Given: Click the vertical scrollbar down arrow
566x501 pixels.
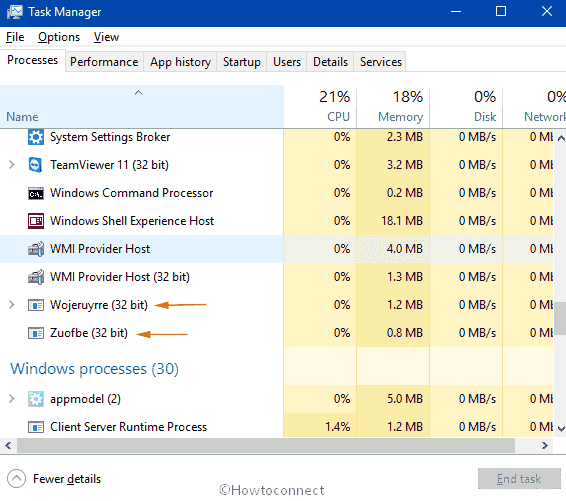Looking at the screenshot, I should pyautogui.click(x=561, y=429).
